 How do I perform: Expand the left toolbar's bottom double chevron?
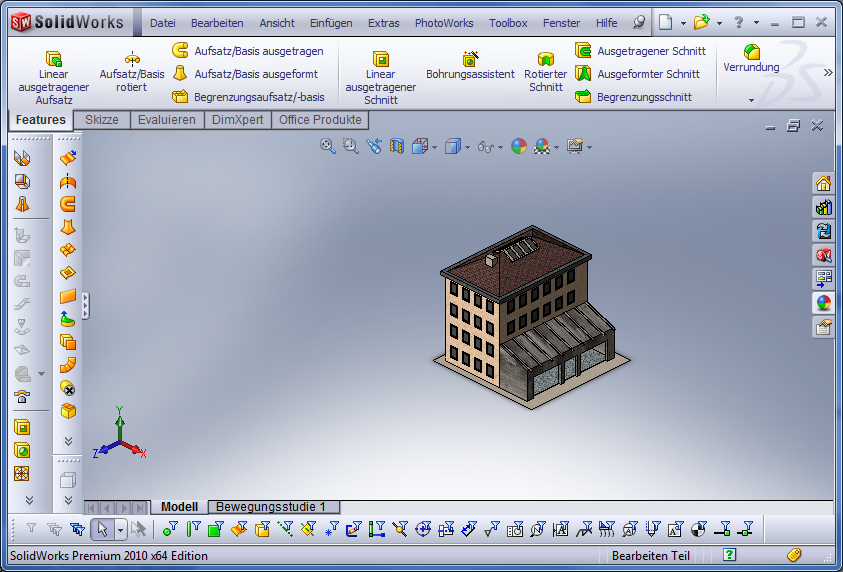pyautogui.click(x=29, y=500)
